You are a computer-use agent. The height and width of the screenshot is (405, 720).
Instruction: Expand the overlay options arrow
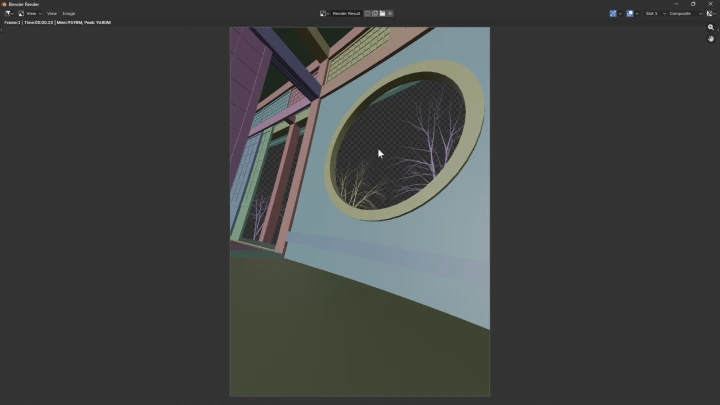pos(637,14)
